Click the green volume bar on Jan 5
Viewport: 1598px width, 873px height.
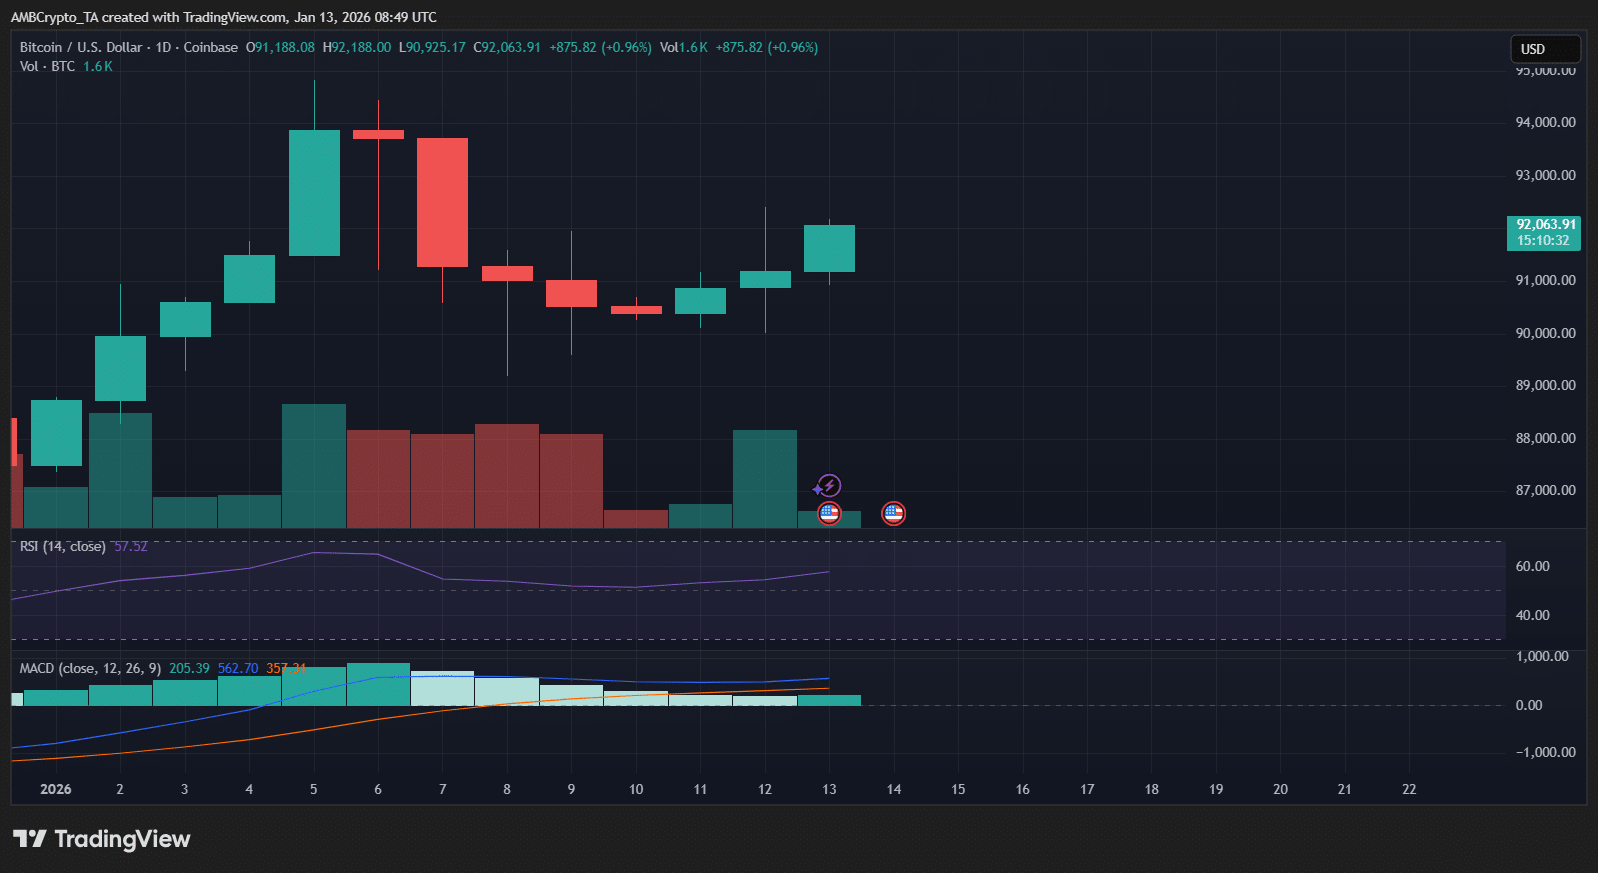click(314, 466)
